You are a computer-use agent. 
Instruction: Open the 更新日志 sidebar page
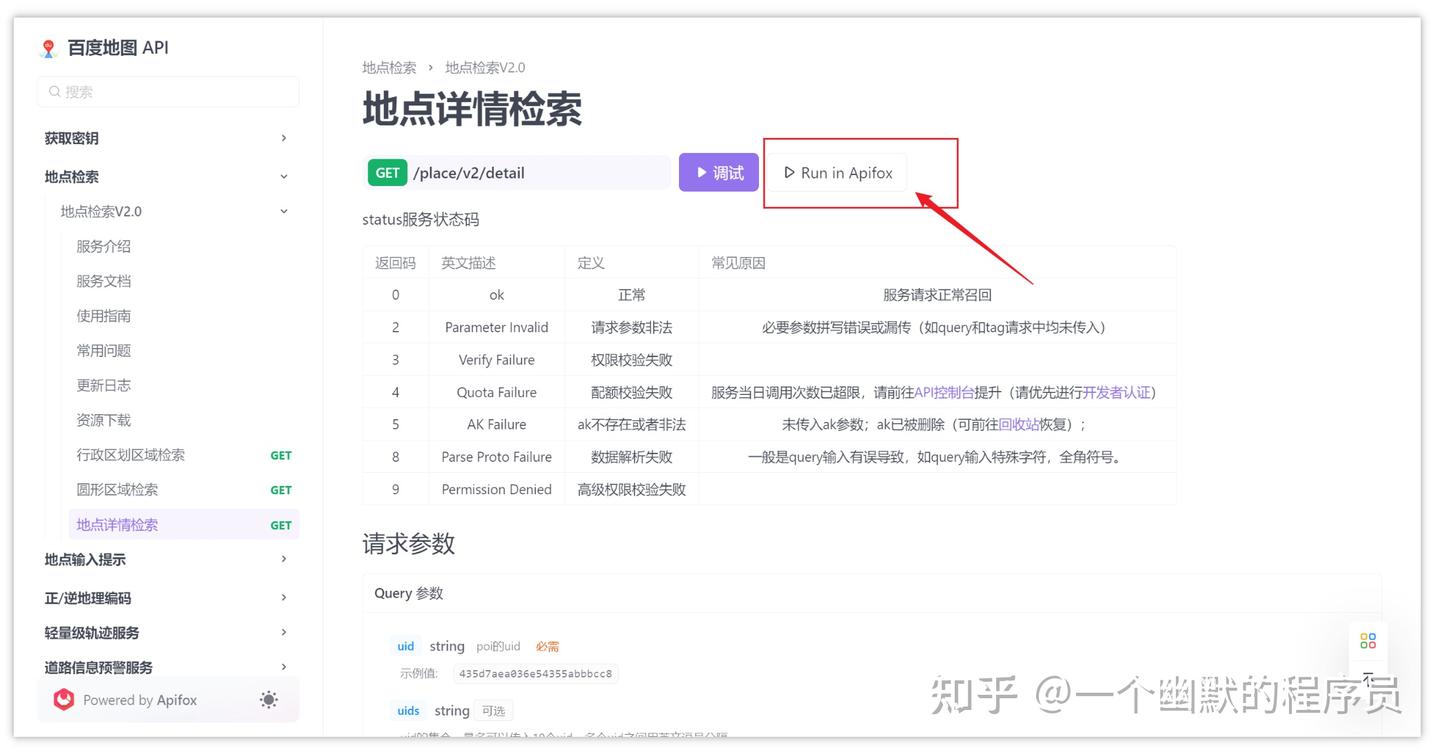coord(103,385)
